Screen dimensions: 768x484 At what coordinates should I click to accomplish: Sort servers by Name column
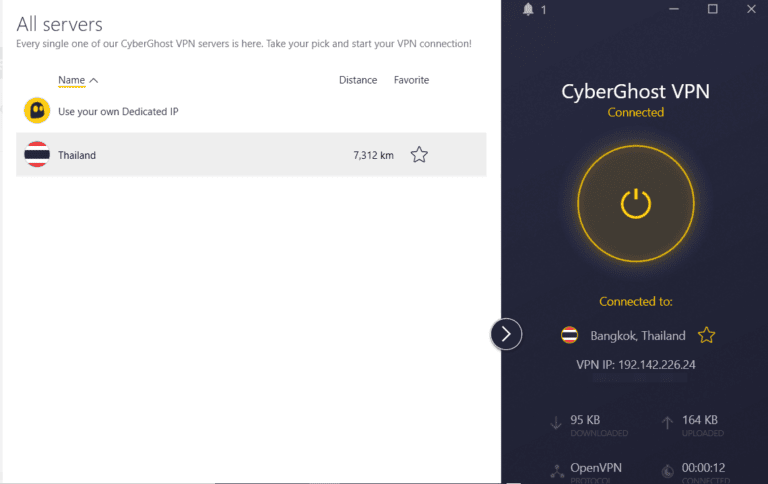pyautogui.click(x=72, y=80)
